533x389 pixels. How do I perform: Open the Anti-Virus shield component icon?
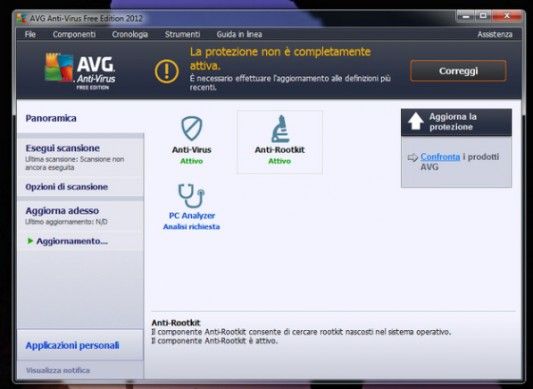point(191,128)
